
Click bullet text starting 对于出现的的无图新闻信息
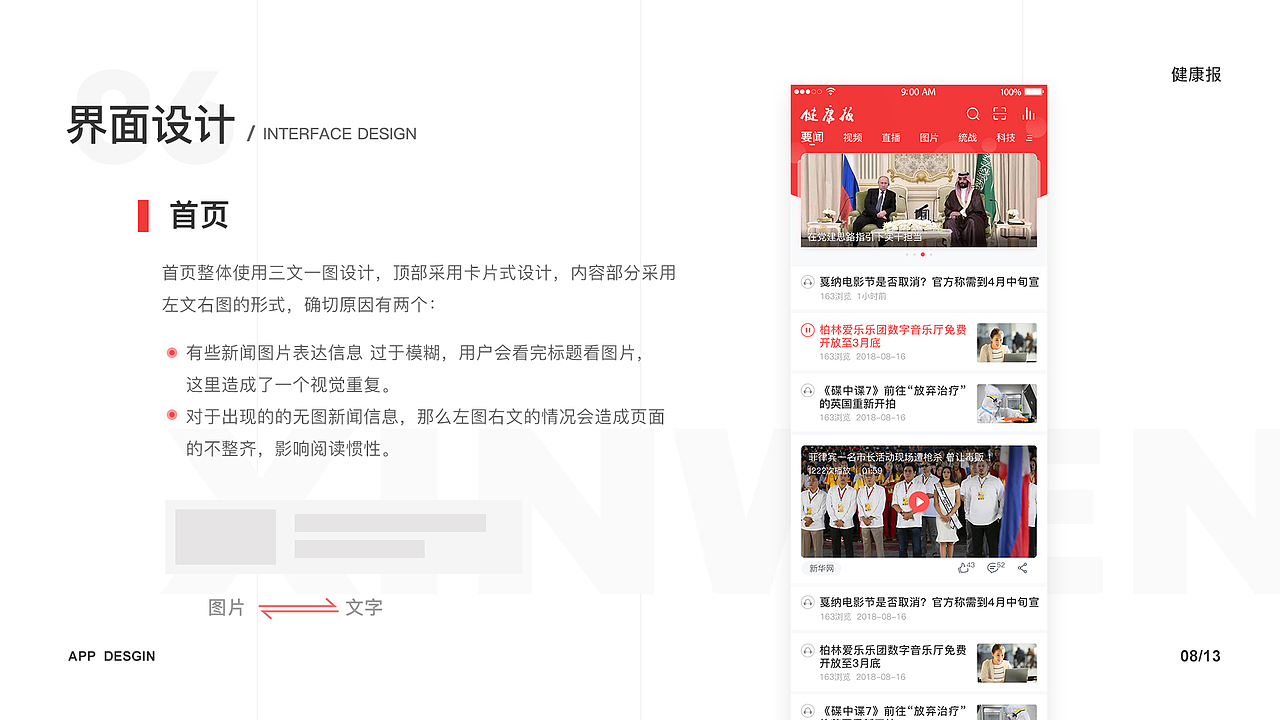425,432
